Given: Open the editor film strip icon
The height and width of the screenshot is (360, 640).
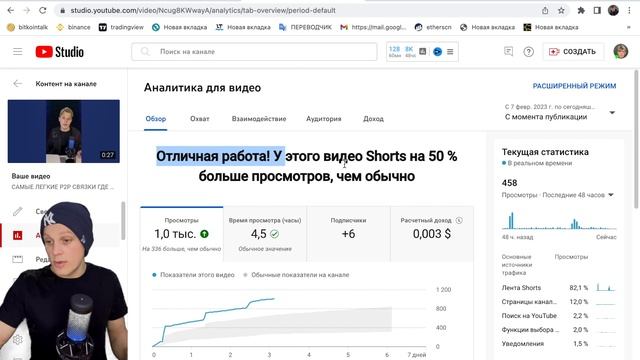Looking at the screenshot, I should tap(18, 259).
